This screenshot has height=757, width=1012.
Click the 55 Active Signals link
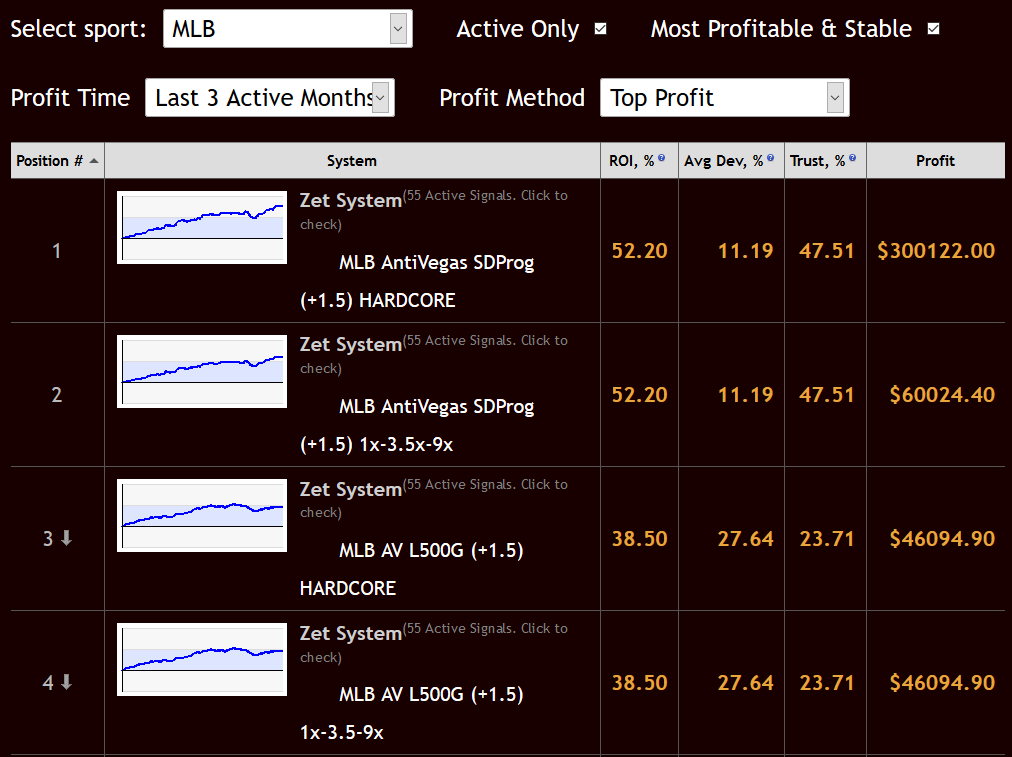487,195
